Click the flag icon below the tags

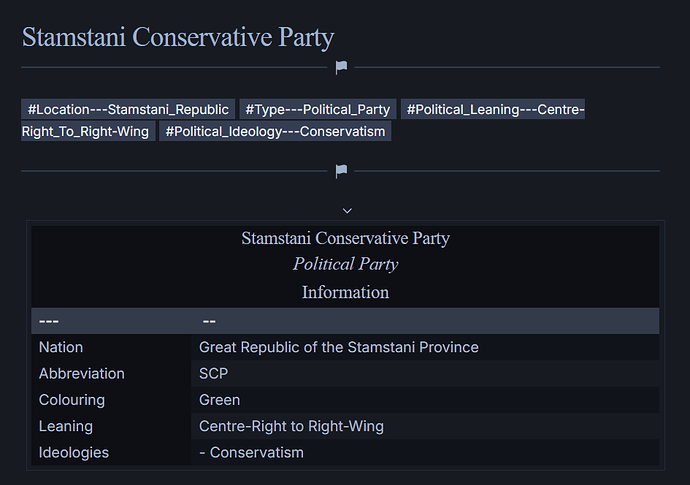[341, 171]
